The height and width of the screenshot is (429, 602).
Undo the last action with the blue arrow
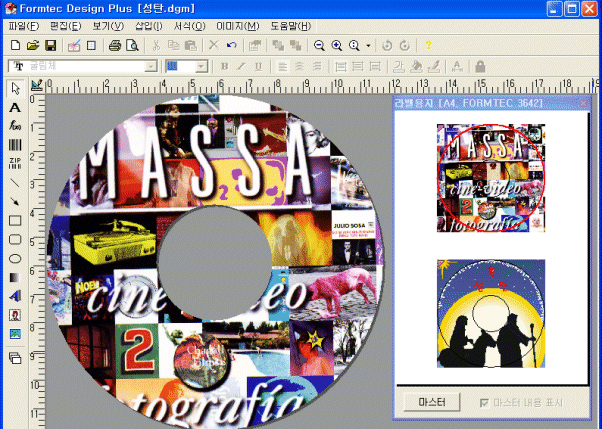point(232,45)
